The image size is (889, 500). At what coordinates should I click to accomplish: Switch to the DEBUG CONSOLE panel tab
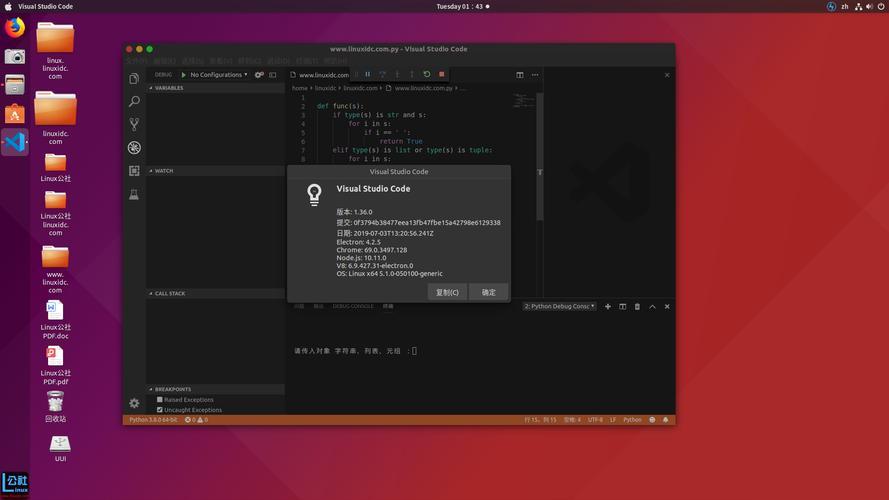pos(353,307)
